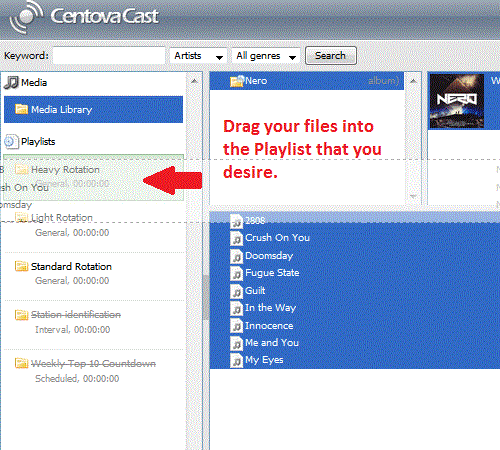
Task: Click the Keyword input field
Action: [109, 55]
